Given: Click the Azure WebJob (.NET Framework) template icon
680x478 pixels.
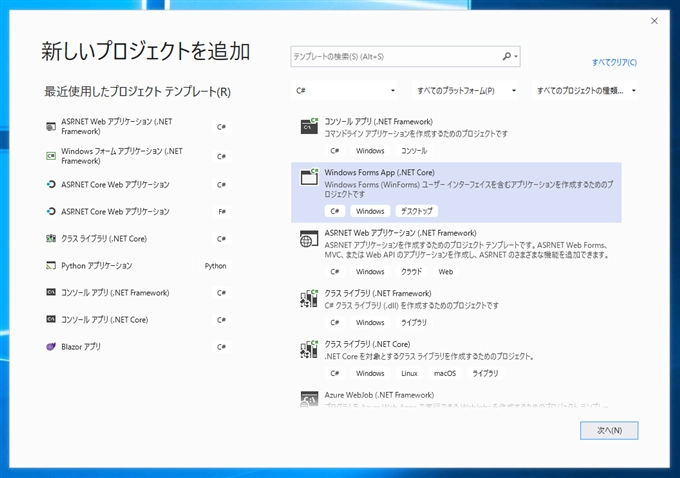Looking at the screenshot, I should pos(309,399).
